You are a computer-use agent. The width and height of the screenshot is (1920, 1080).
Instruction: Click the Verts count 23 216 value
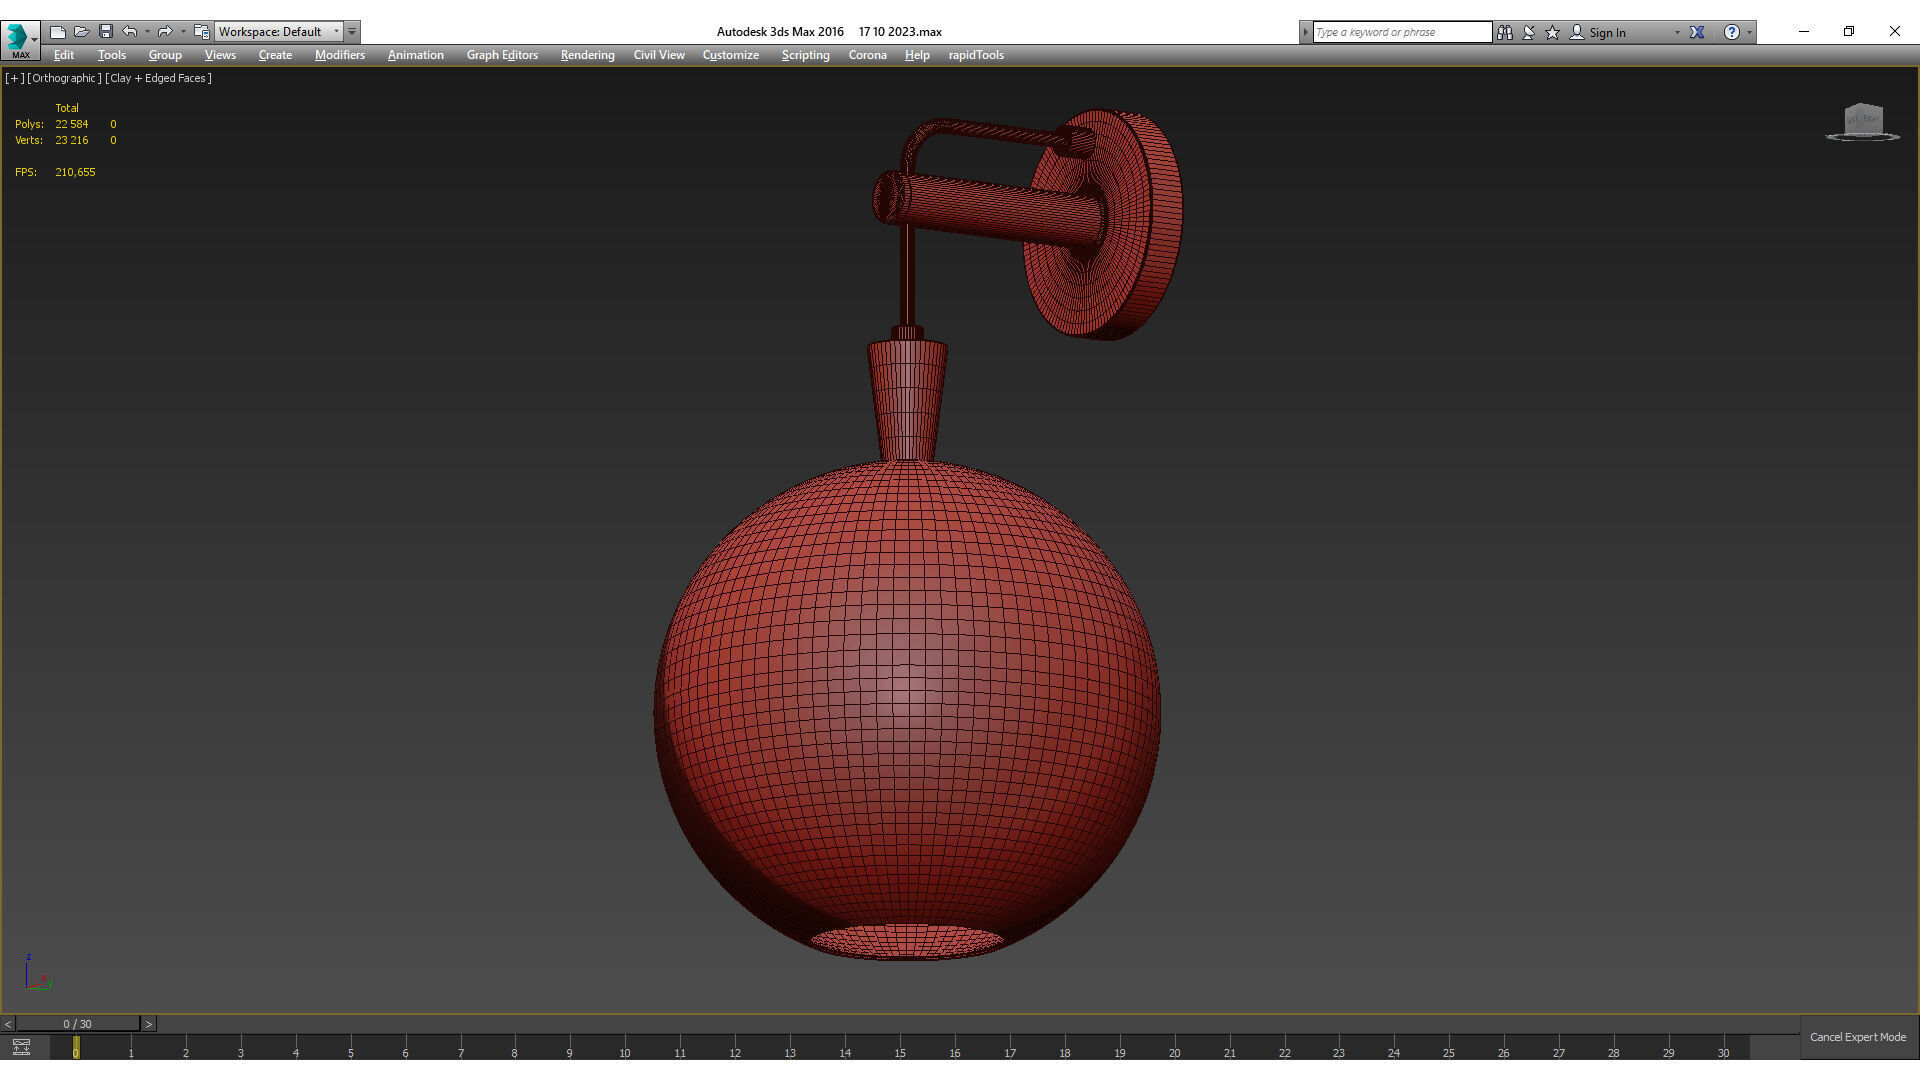[x=71, y=140]
